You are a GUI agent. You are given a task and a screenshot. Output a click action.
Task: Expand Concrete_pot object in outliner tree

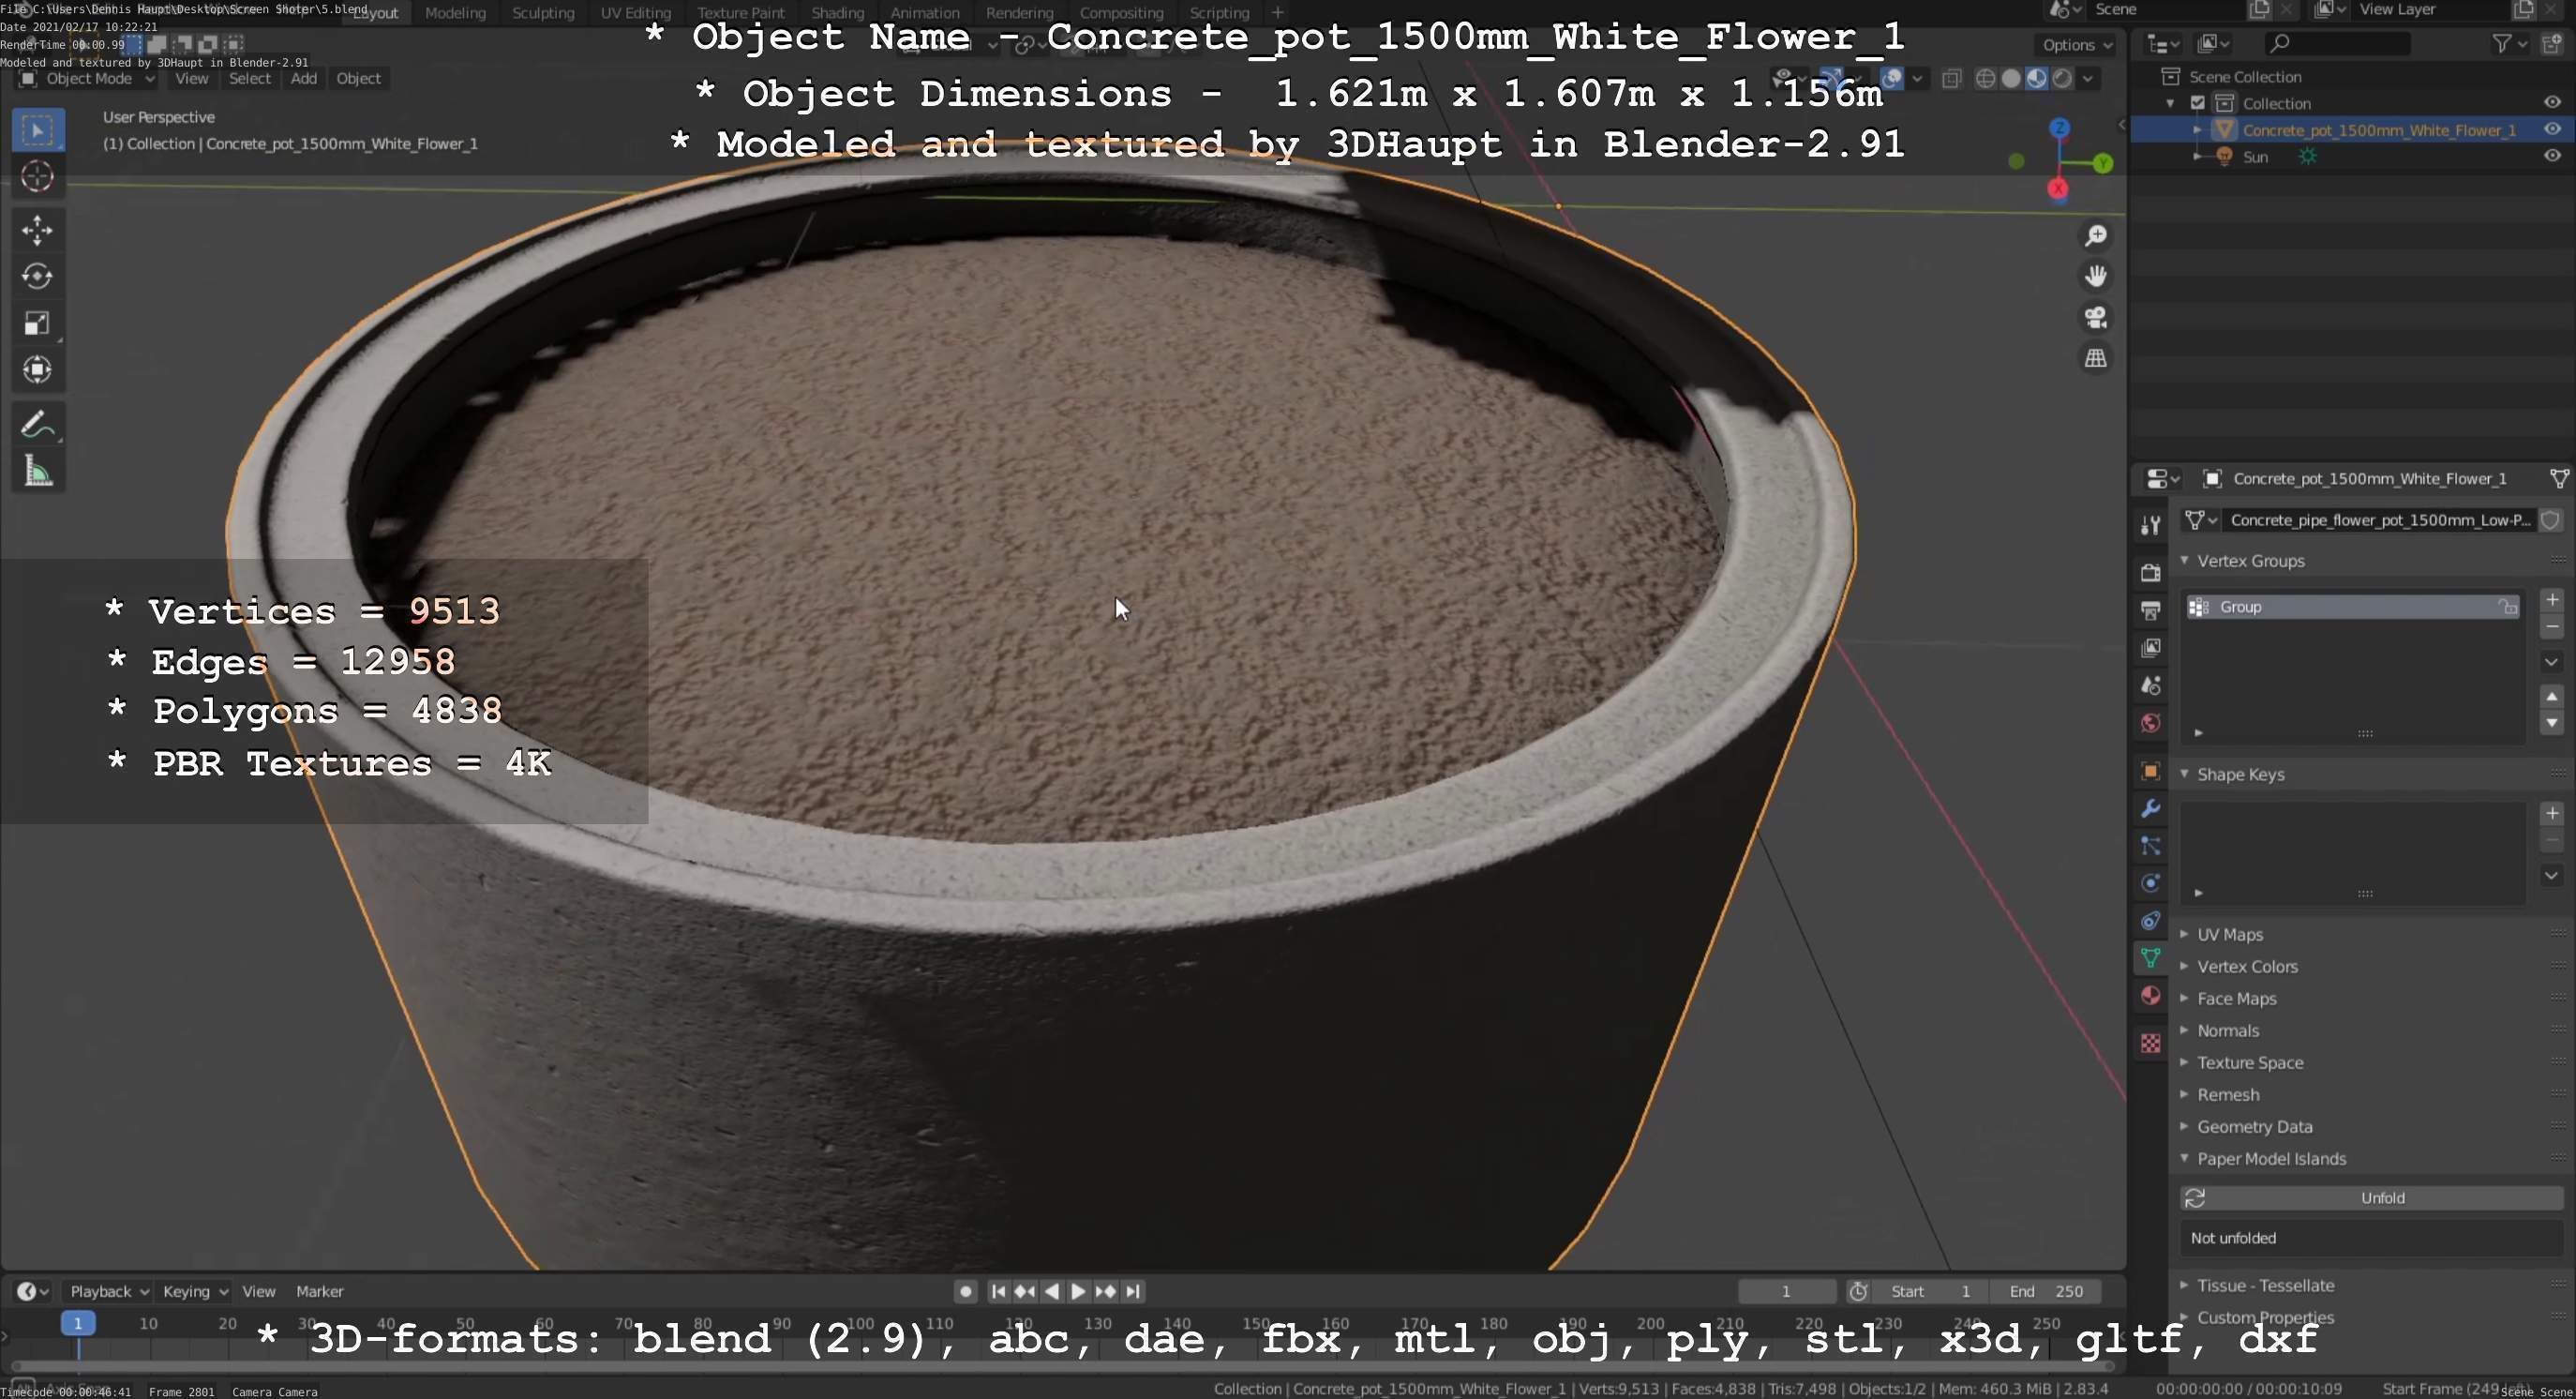point(2197,130)
